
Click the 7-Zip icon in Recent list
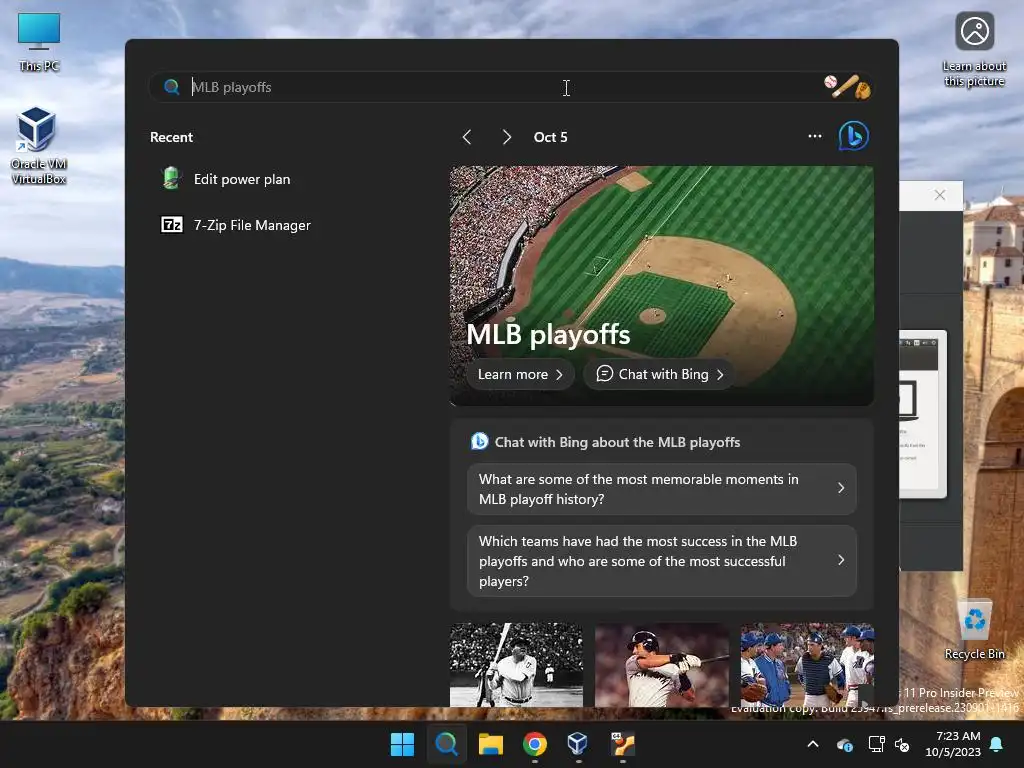click(172, 225)
